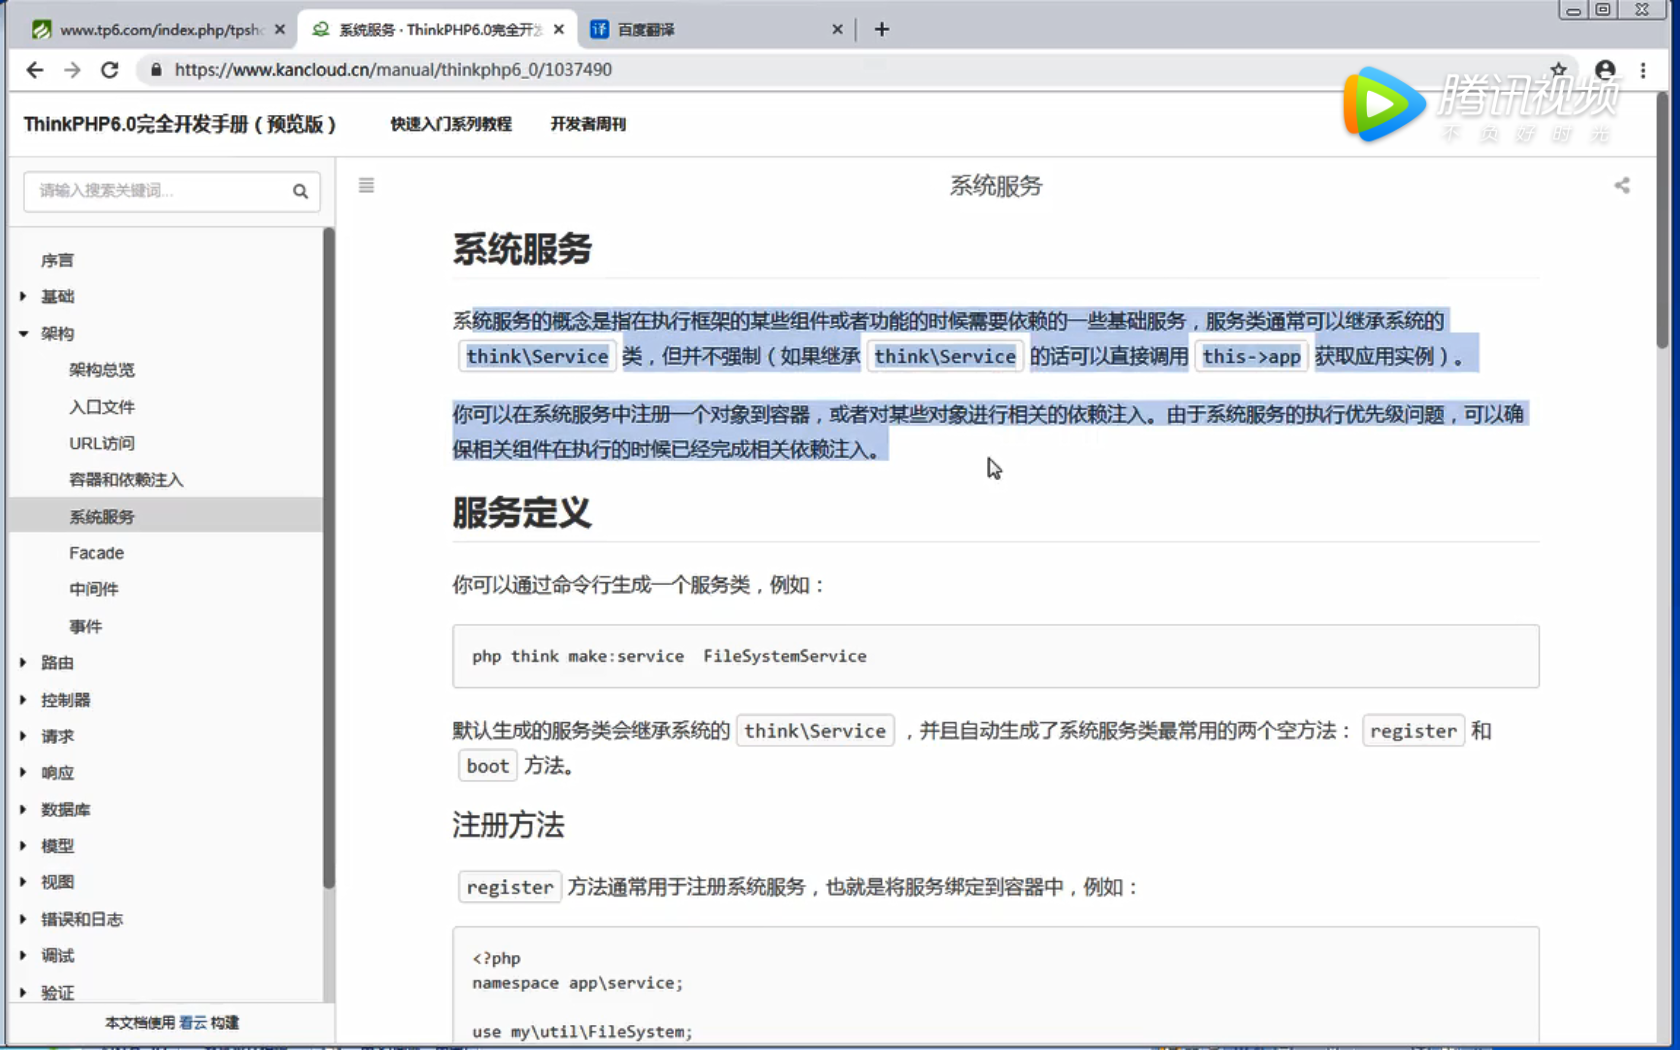The height and width of the screenshot is (1050, 1680).
Task: Open a new browser tab
Action: [881, 29]
